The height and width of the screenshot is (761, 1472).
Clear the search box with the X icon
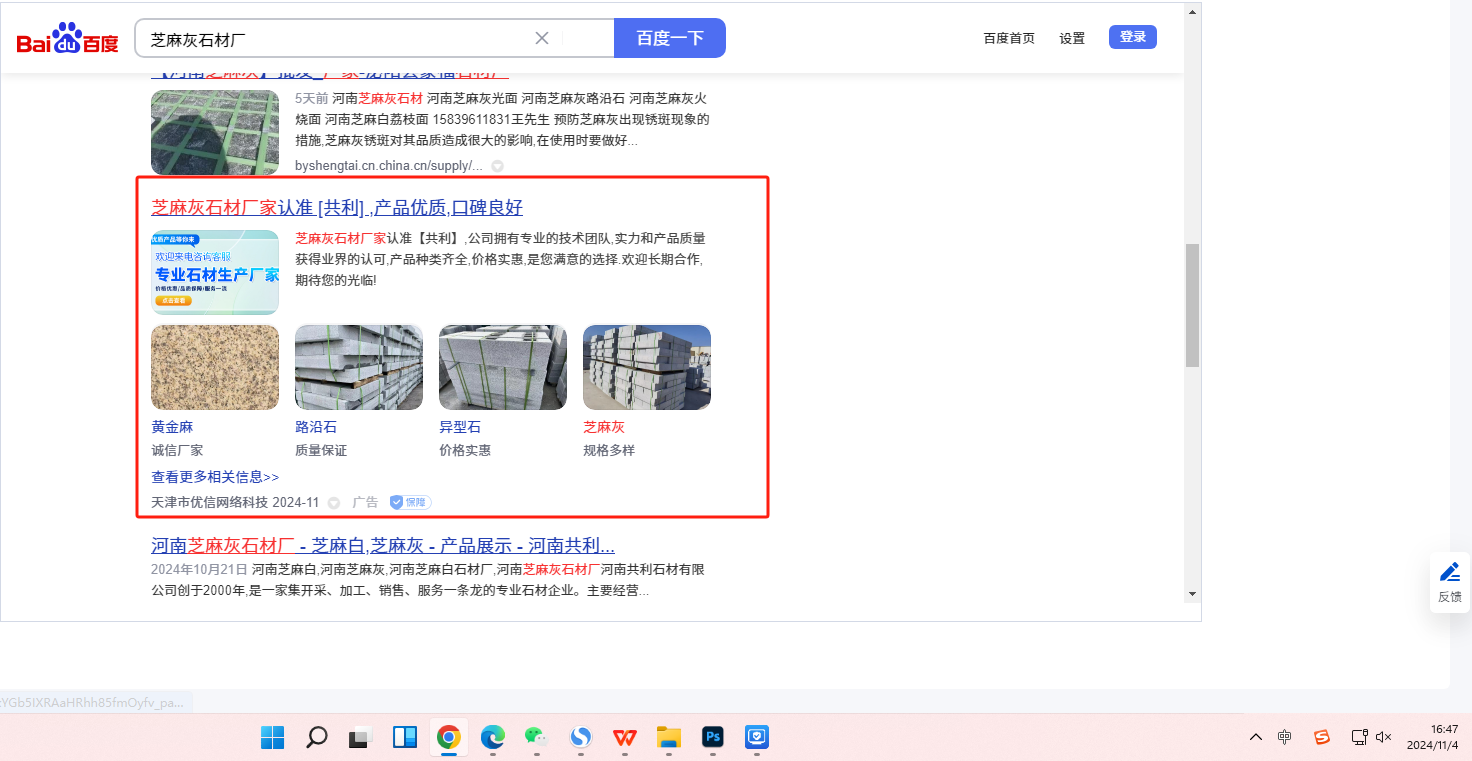(x=542, y=38)
